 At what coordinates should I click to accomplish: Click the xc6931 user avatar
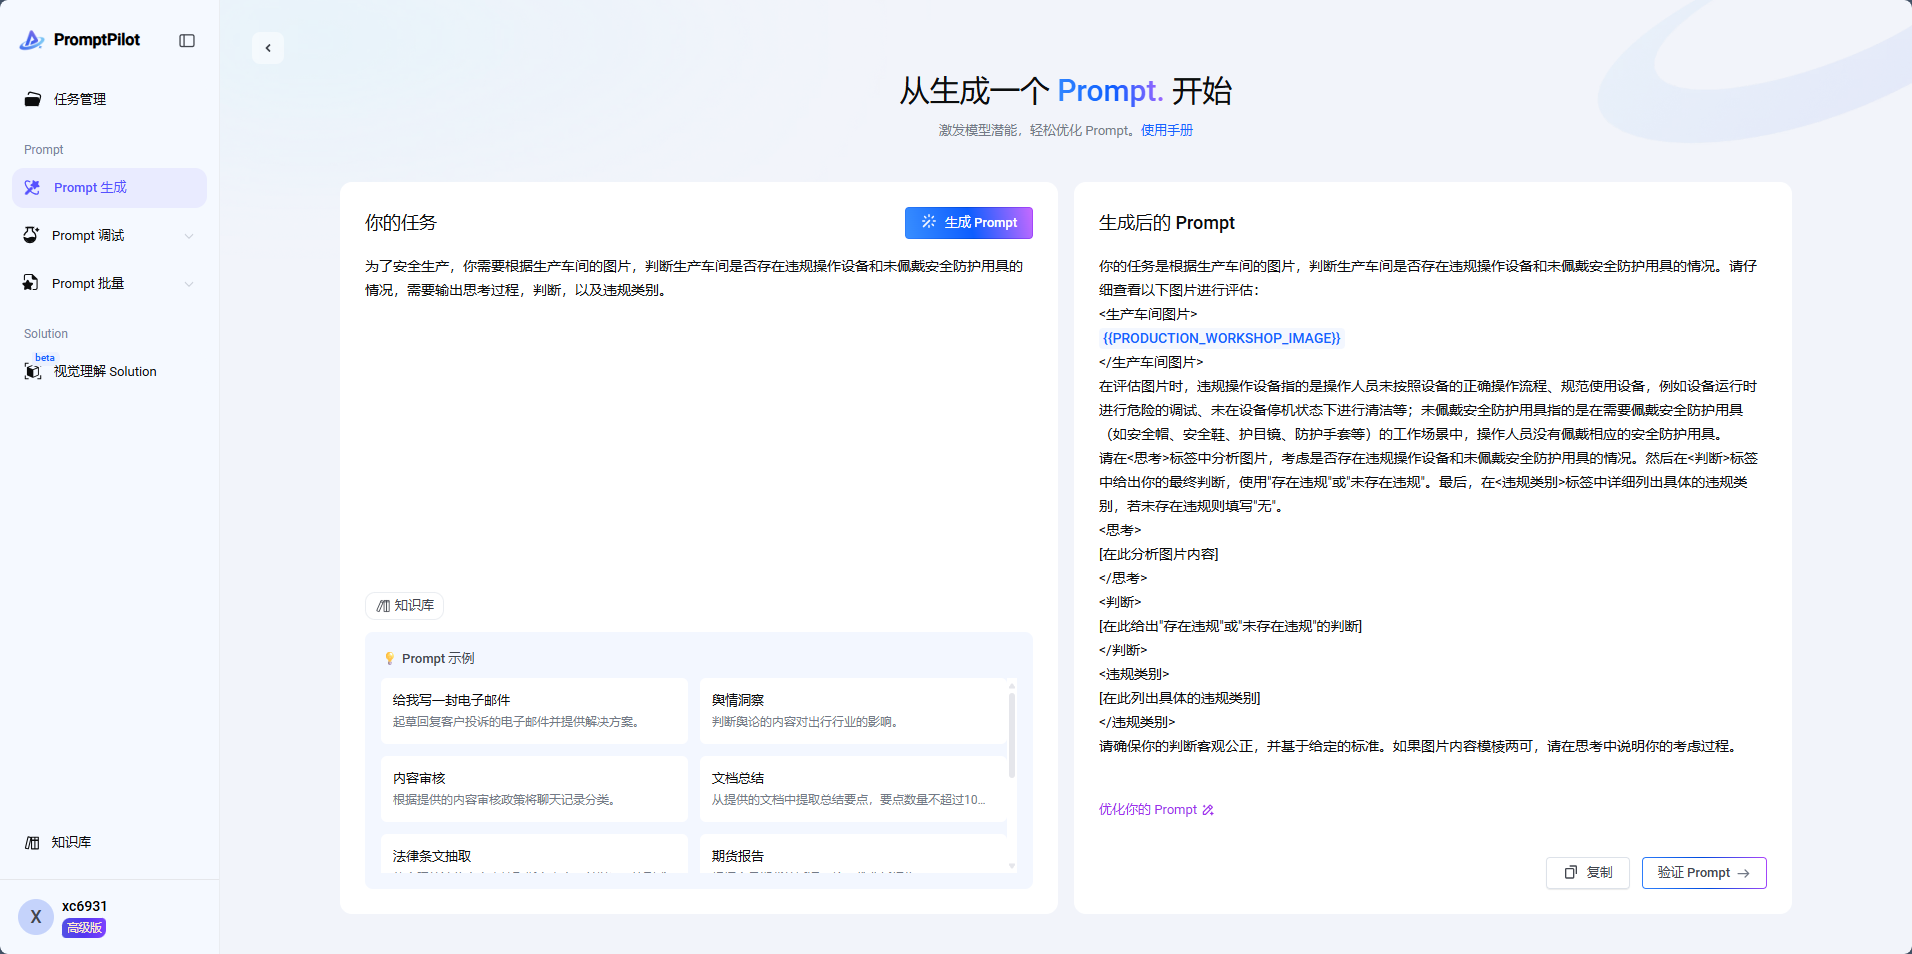coord(36,917)
